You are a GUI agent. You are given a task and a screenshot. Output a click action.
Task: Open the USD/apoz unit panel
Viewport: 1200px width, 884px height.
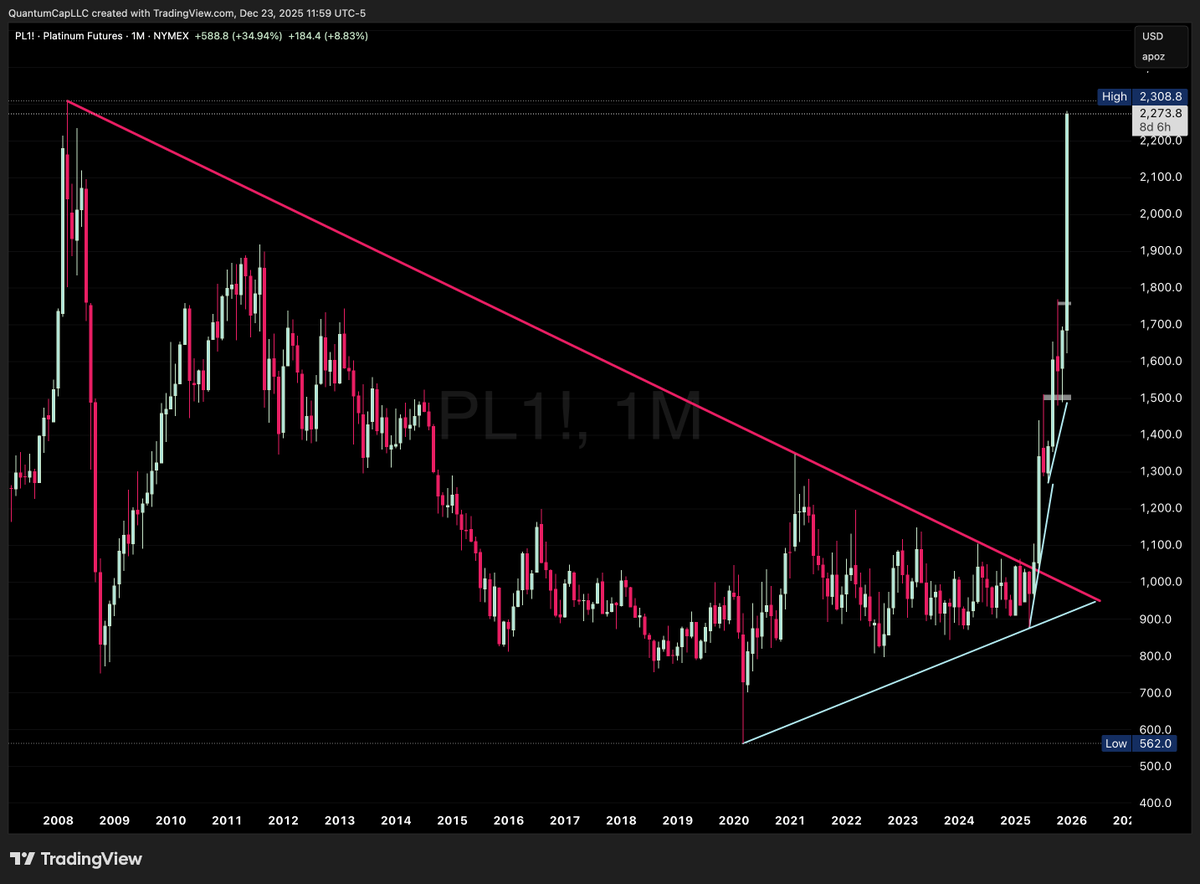1160,46
